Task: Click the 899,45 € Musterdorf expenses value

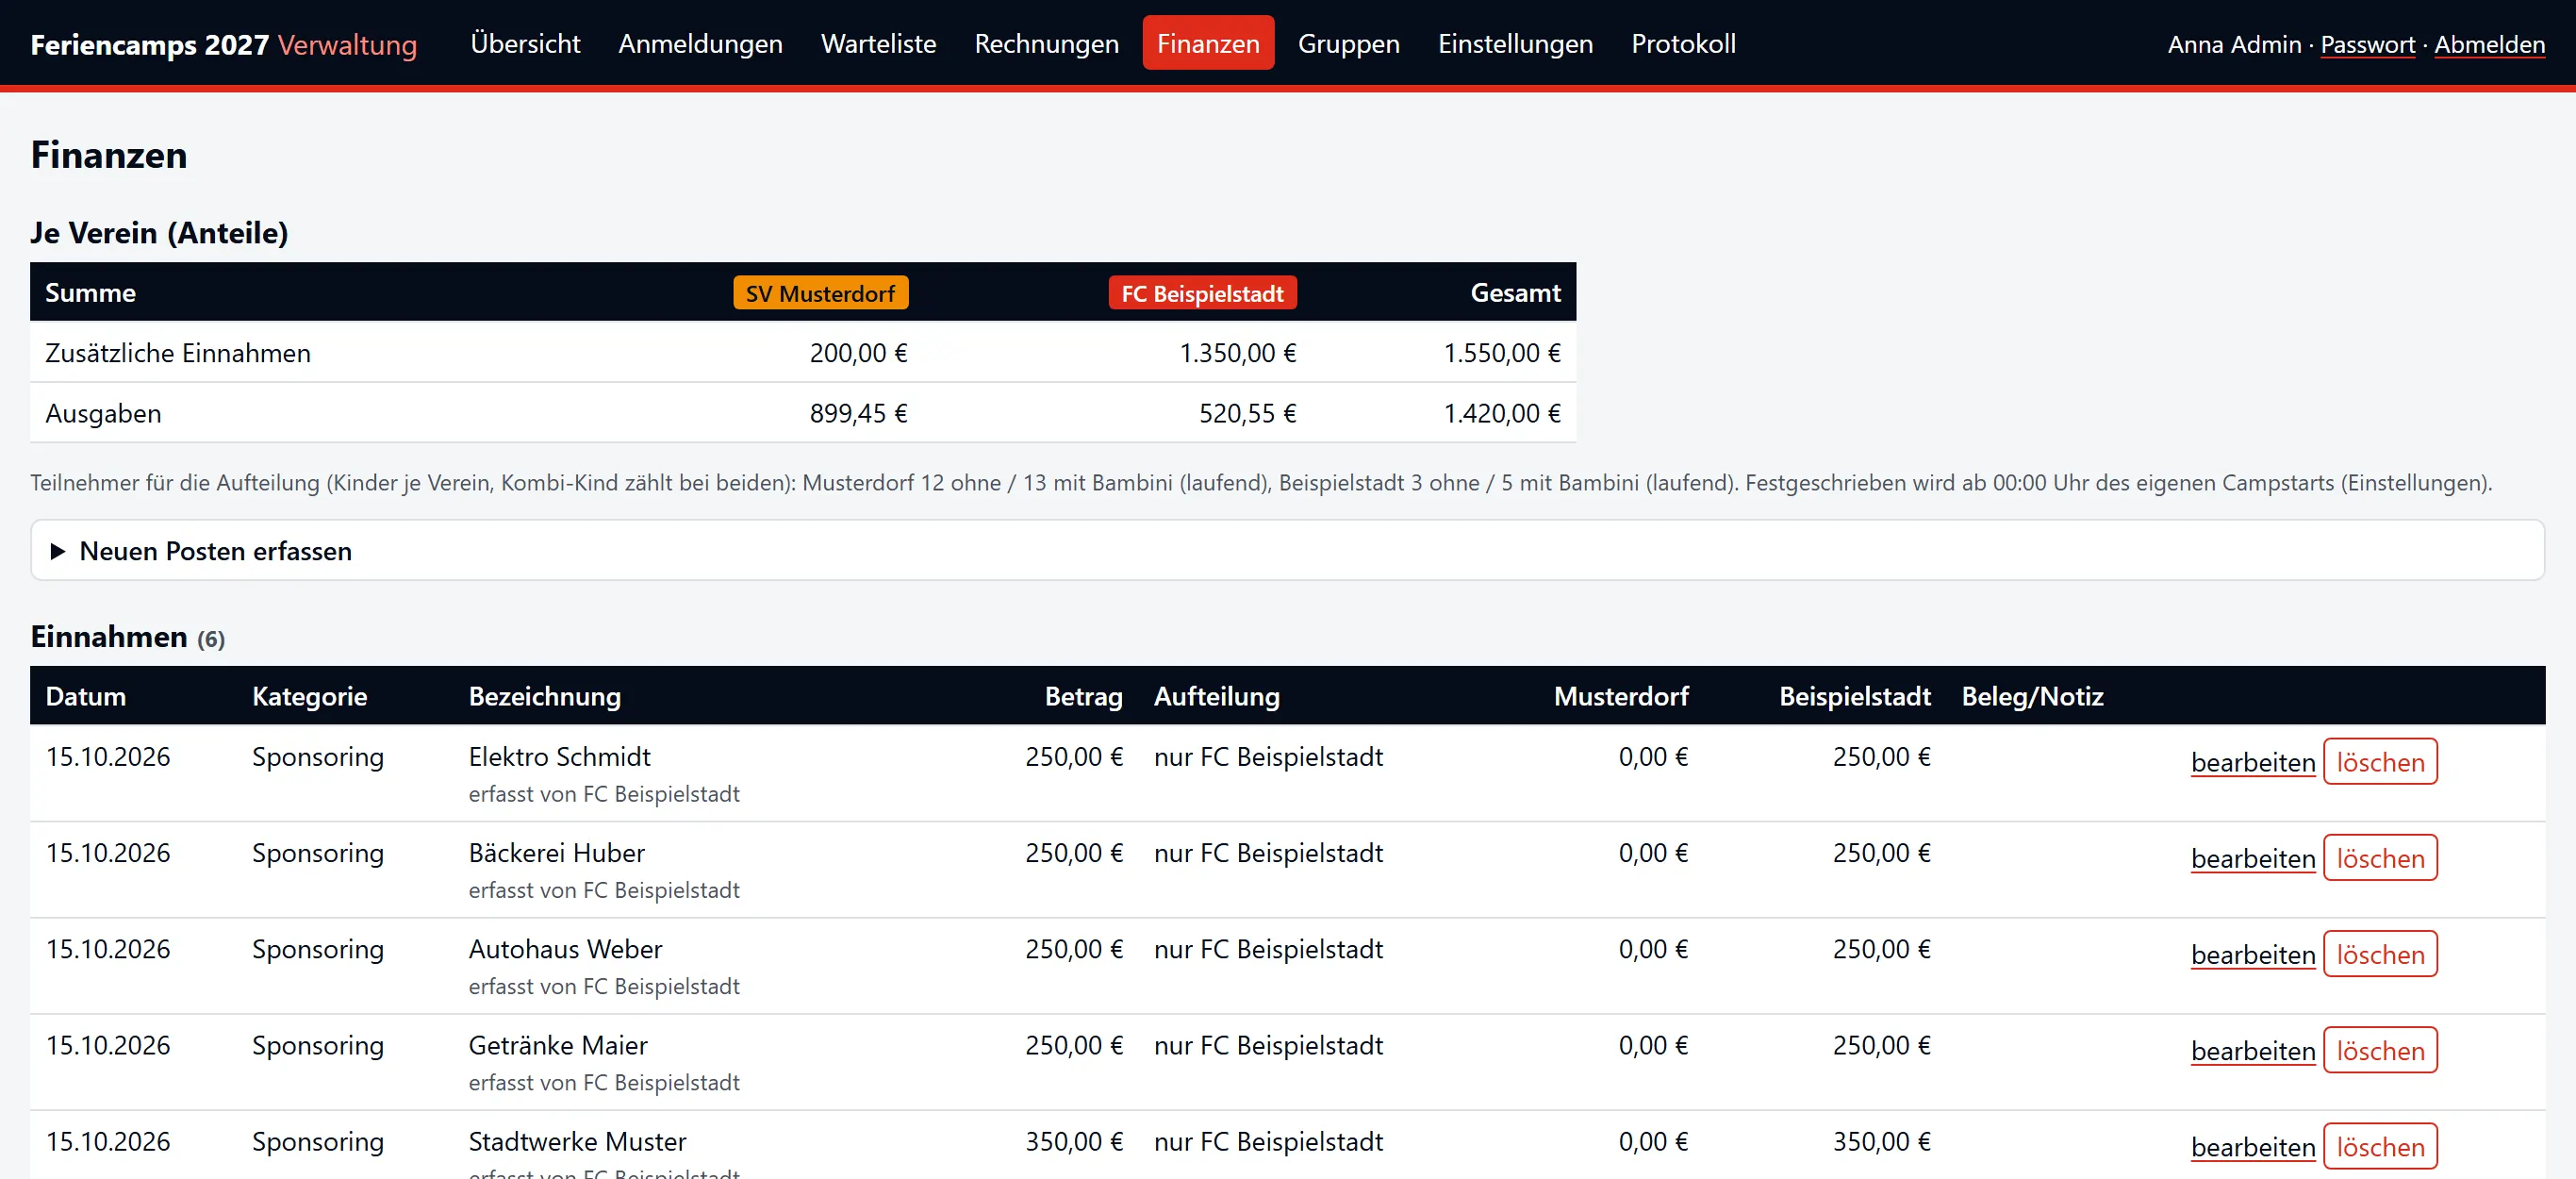Action: [x=858, y=413]
